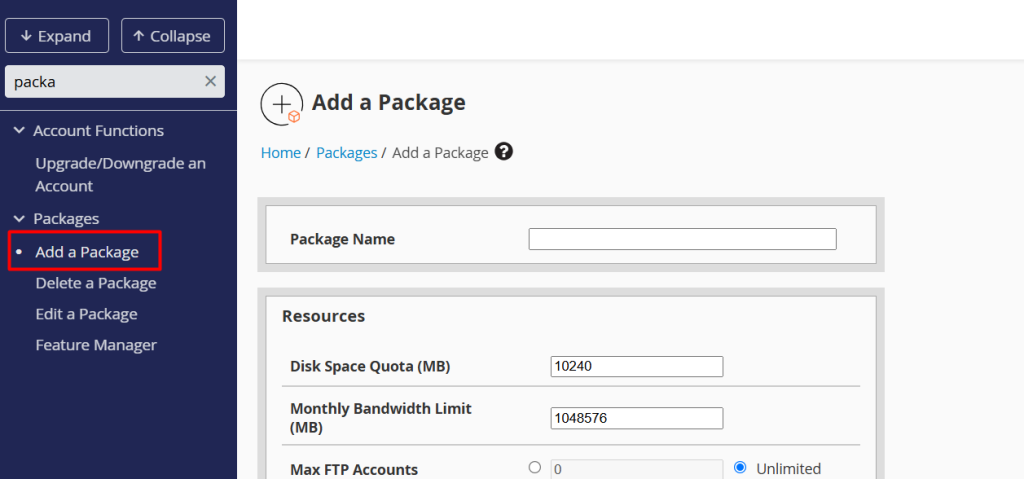1024x479 pixels.
Task: Go to Packages breadcrumb link
Action: click(x=347, y=153)
